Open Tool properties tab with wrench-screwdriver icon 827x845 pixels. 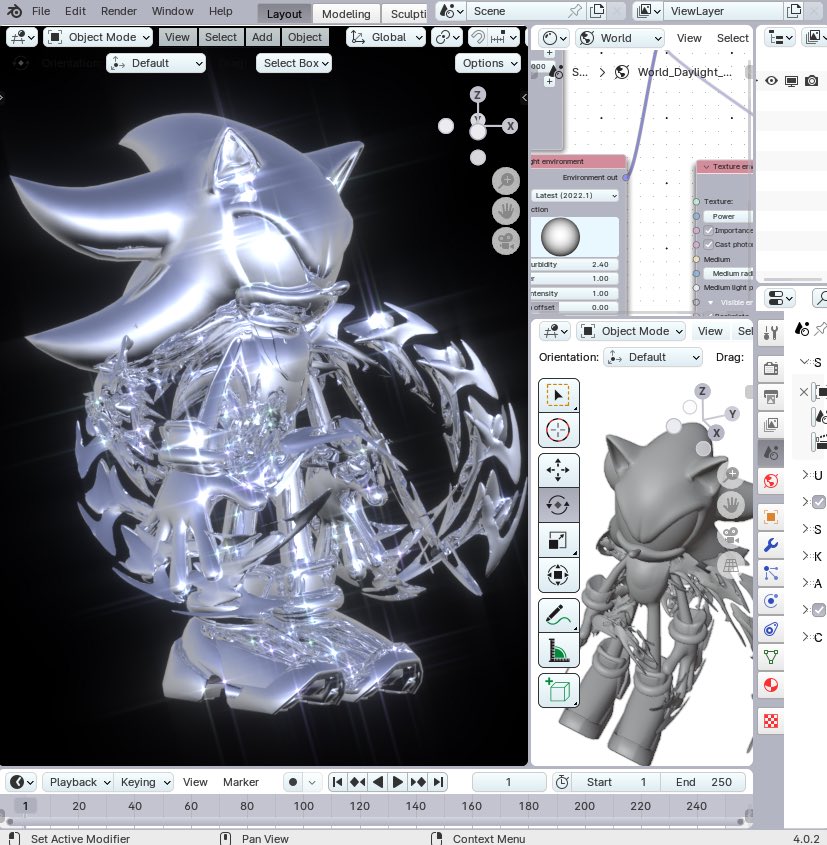pos(771,333)
